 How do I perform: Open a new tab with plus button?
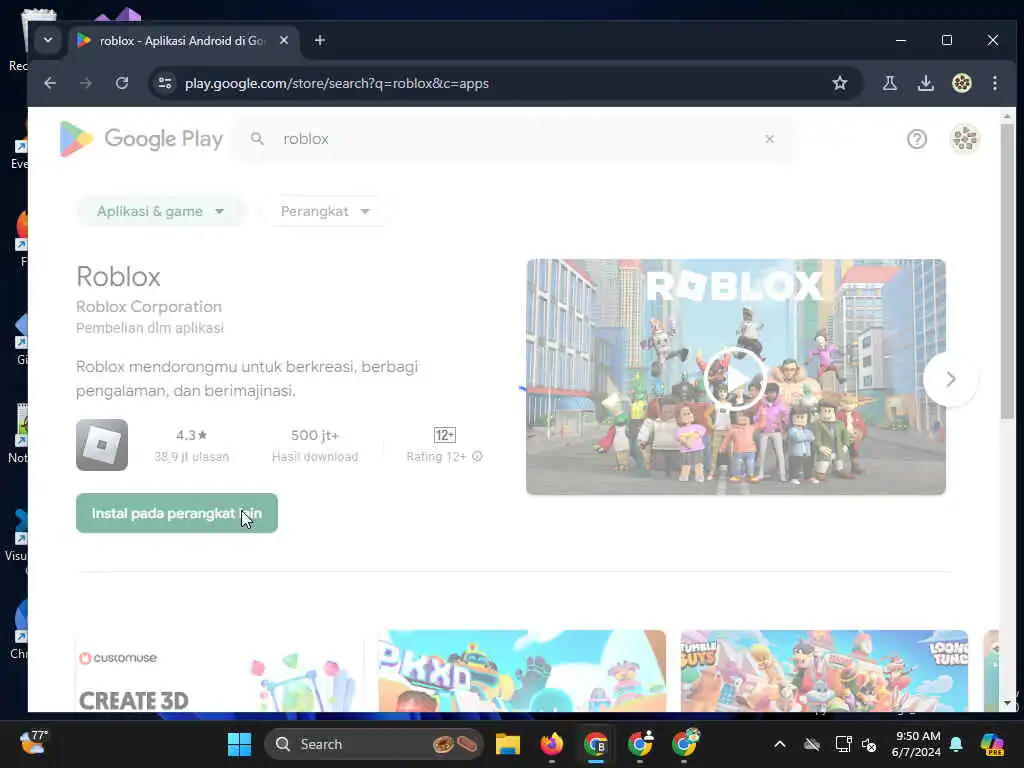(319, 40)
